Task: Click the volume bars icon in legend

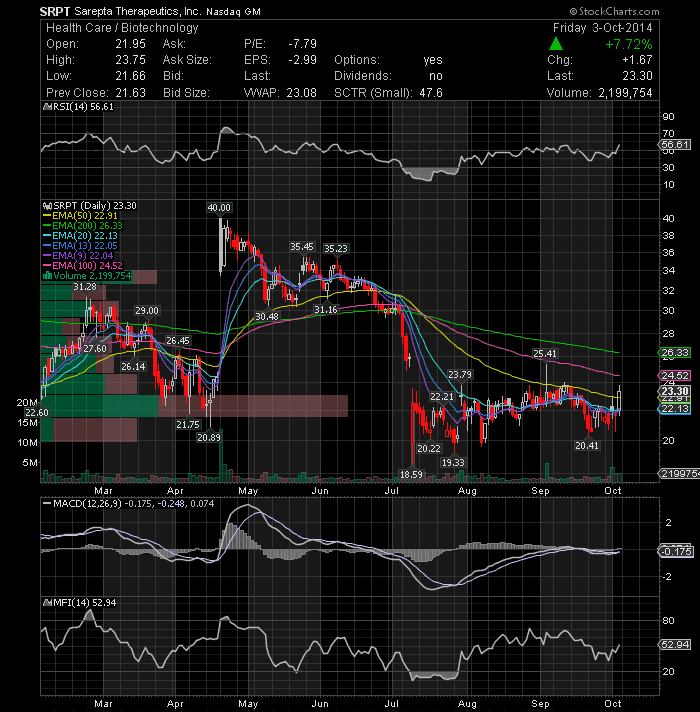Action: coord(47,276)
